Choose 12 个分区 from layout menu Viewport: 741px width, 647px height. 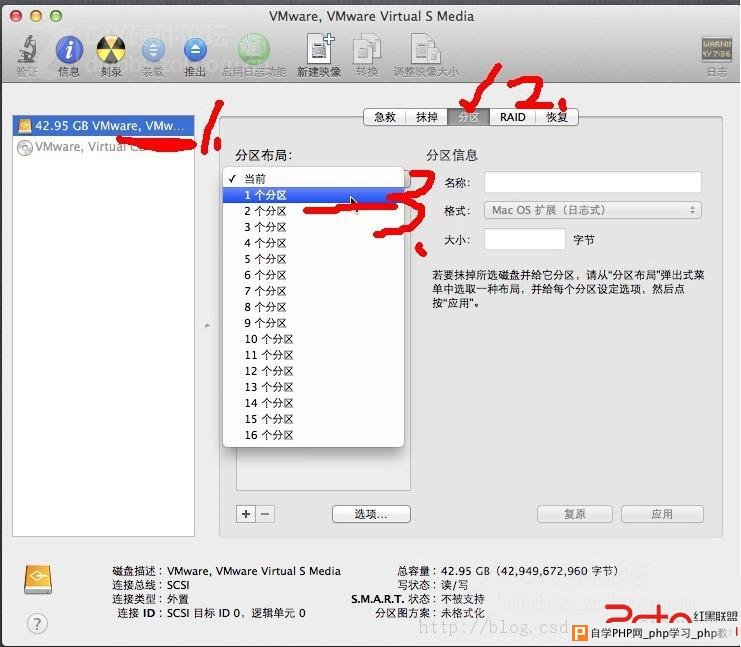click(x=313, y=371)
